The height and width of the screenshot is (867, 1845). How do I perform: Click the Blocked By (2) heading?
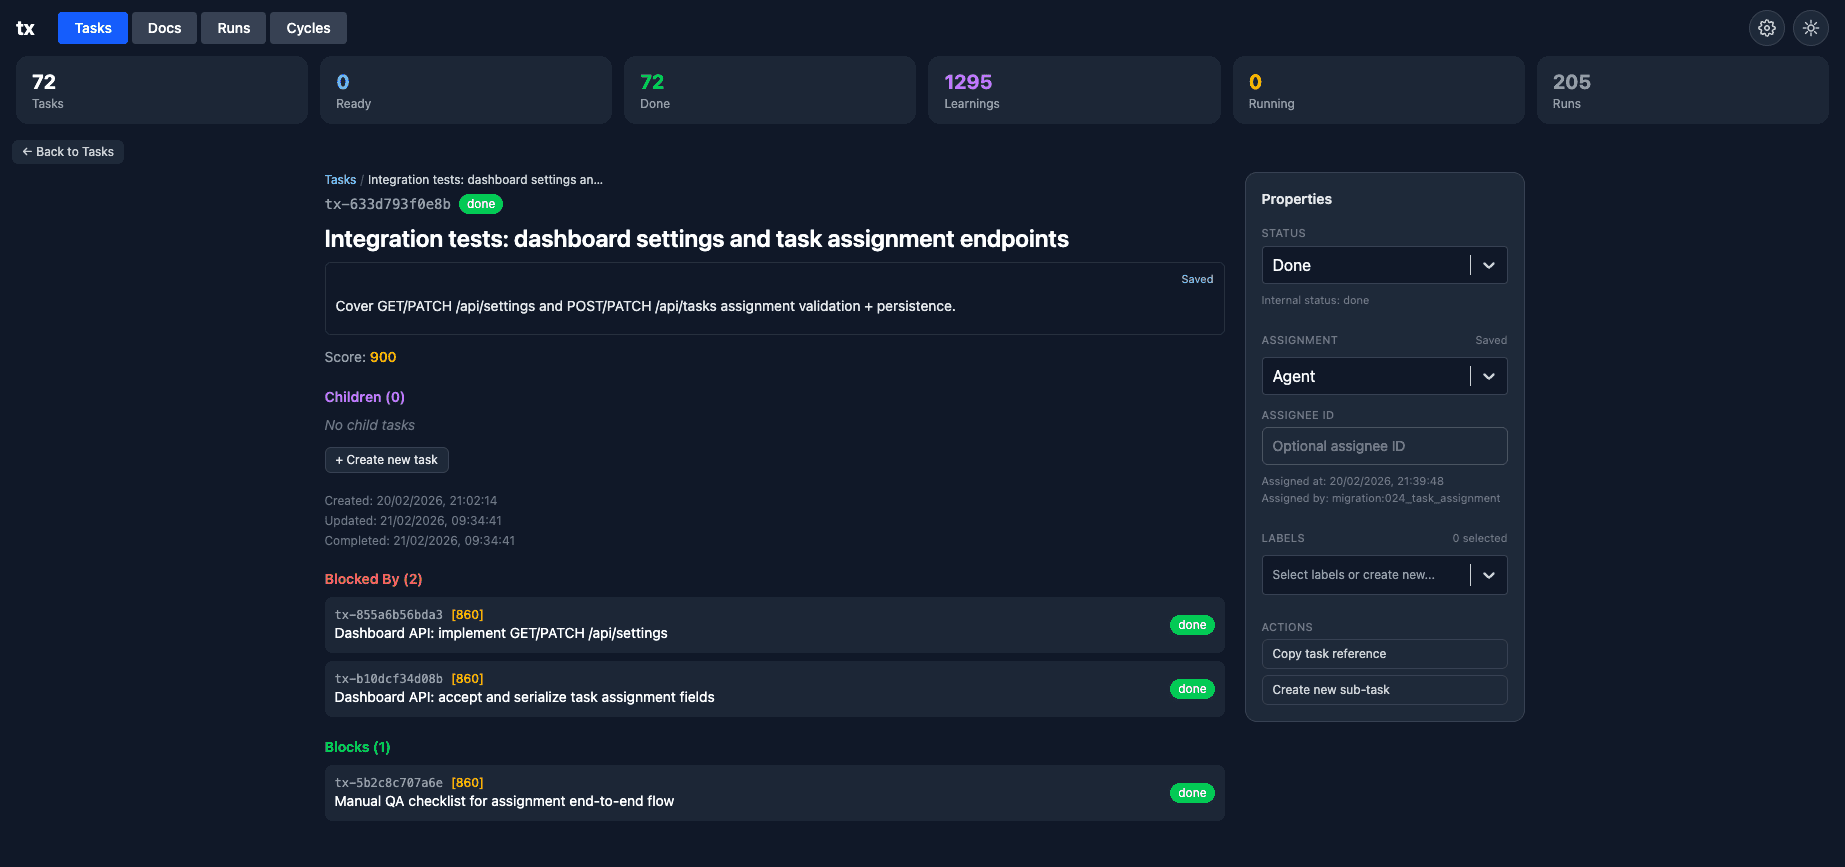pyautogui.click(x=373, y=579)
